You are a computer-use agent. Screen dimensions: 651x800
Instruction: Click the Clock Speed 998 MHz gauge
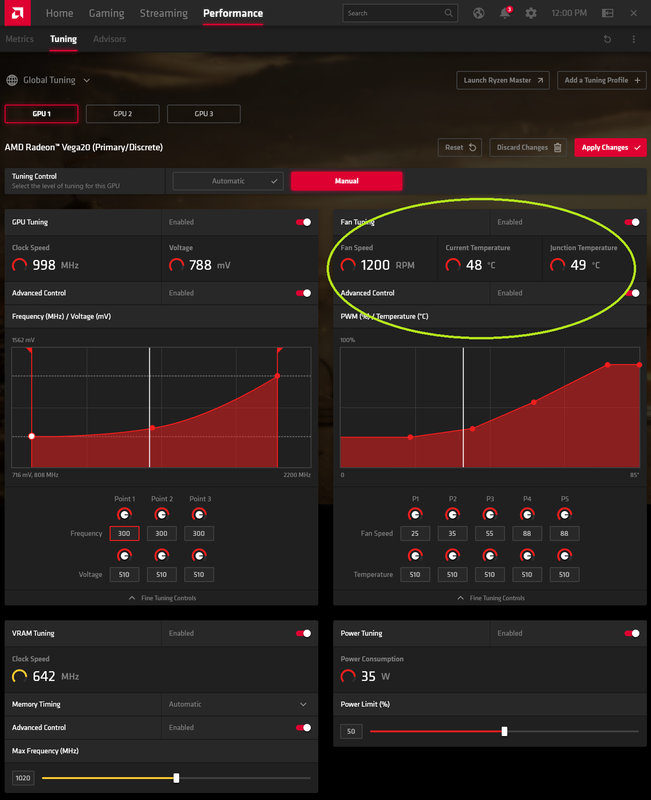(19, 265)
